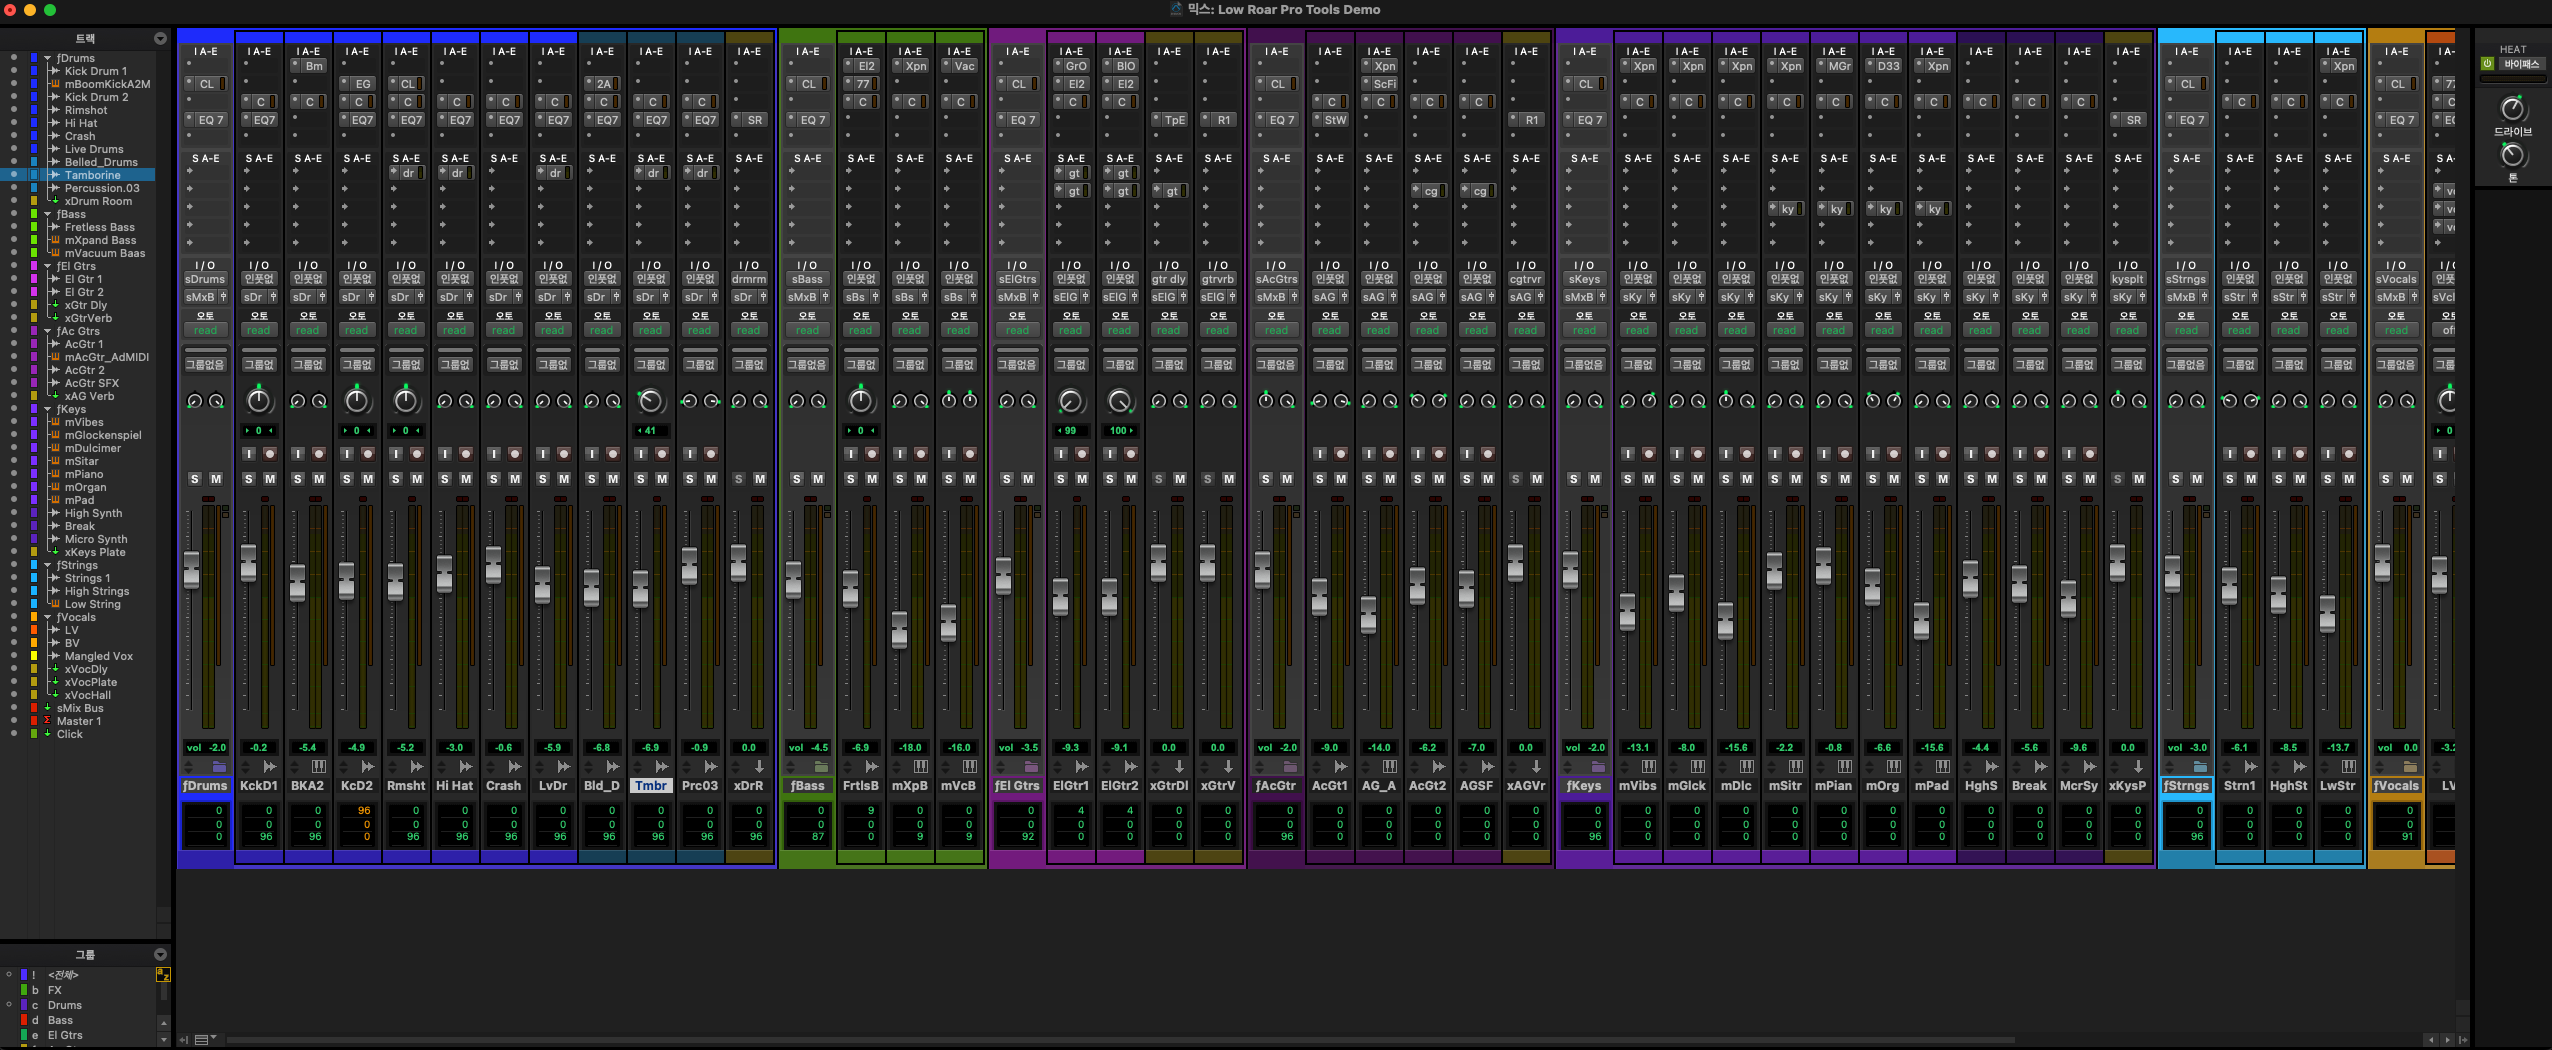
Task: Mute the Tmbr channel
Action: pos(662,479)
